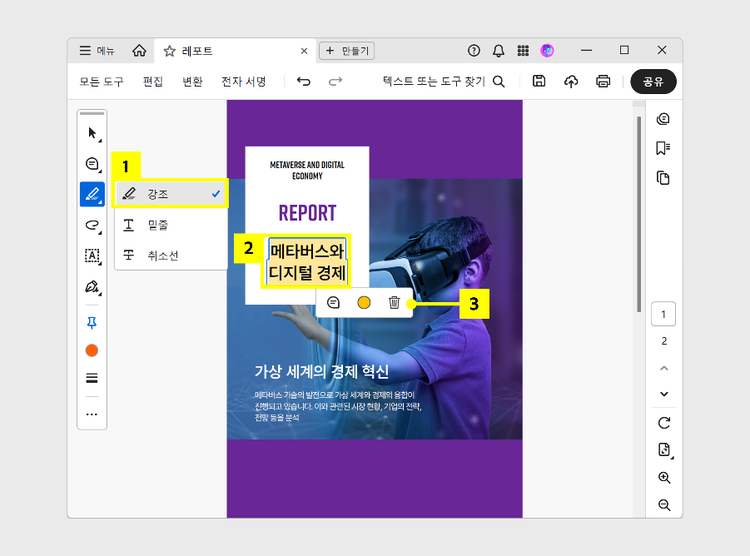Open the 편집 menu
750x556 pixels.
tap(153, 81)
